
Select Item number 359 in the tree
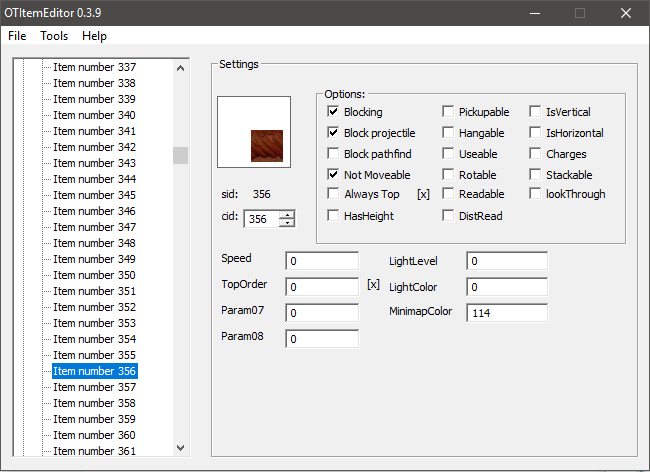(x=95, y=419)
